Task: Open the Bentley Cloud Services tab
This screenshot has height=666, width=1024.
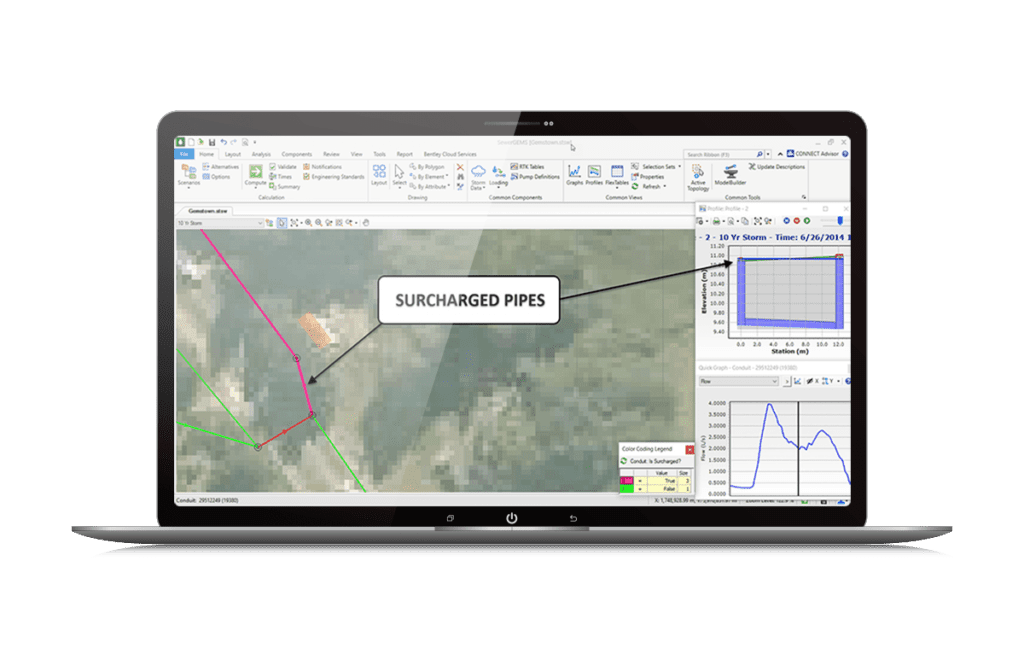Action: pyautogui.click(x=450, y=154)
